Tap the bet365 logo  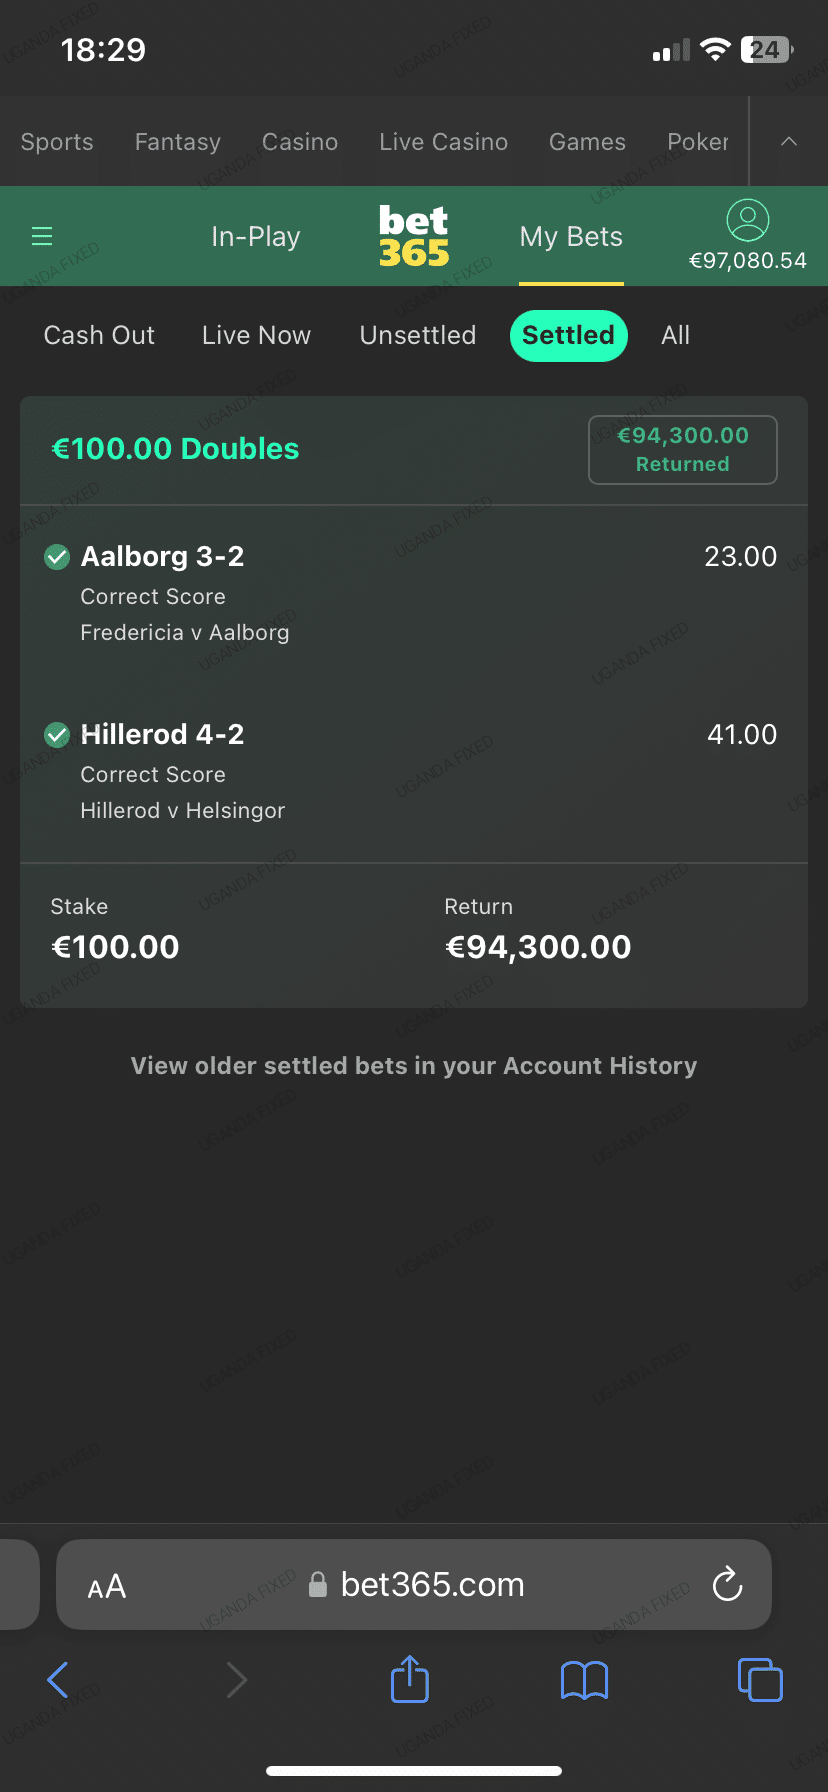click(414, 237)
